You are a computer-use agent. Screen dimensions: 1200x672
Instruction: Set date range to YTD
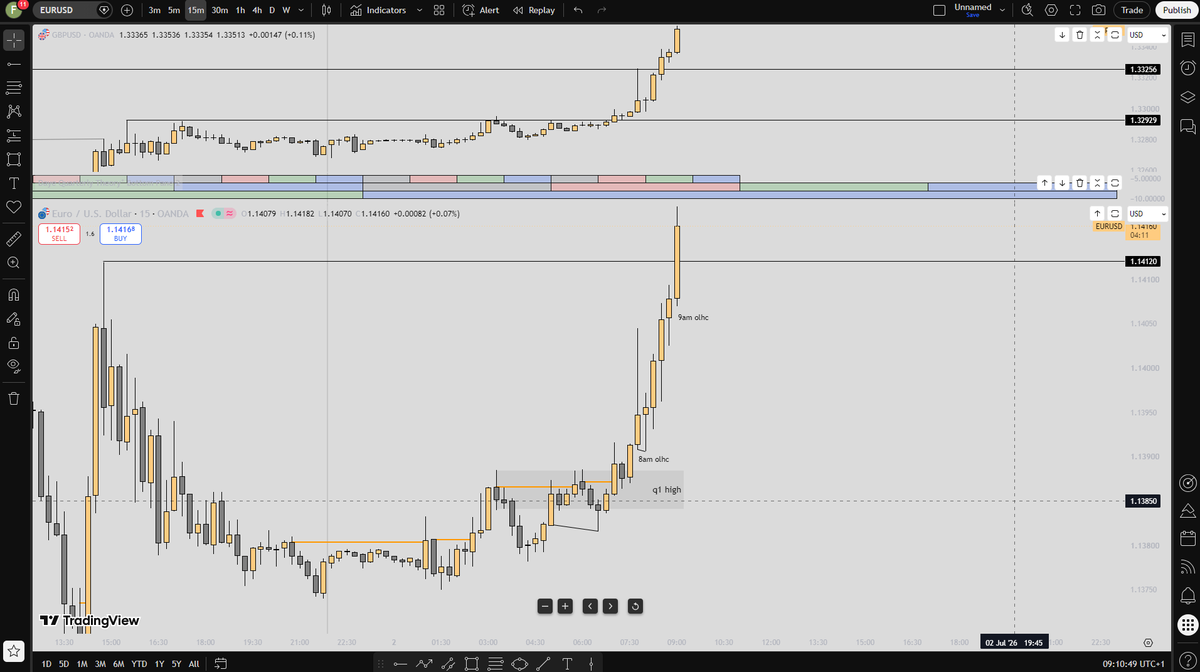(x=139, y=664)
